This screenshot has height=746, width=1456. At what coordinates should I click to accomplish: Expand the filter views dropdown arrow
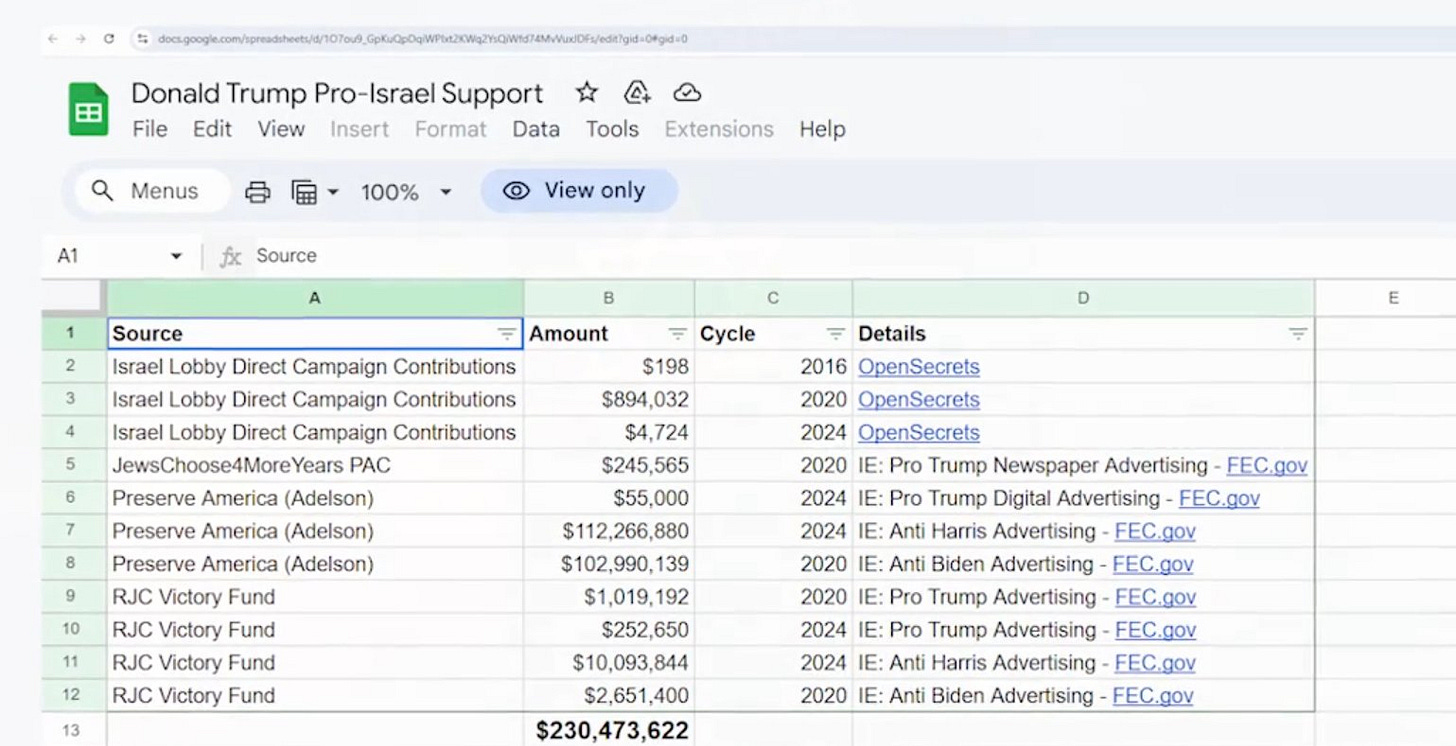(x=333, y=192)
